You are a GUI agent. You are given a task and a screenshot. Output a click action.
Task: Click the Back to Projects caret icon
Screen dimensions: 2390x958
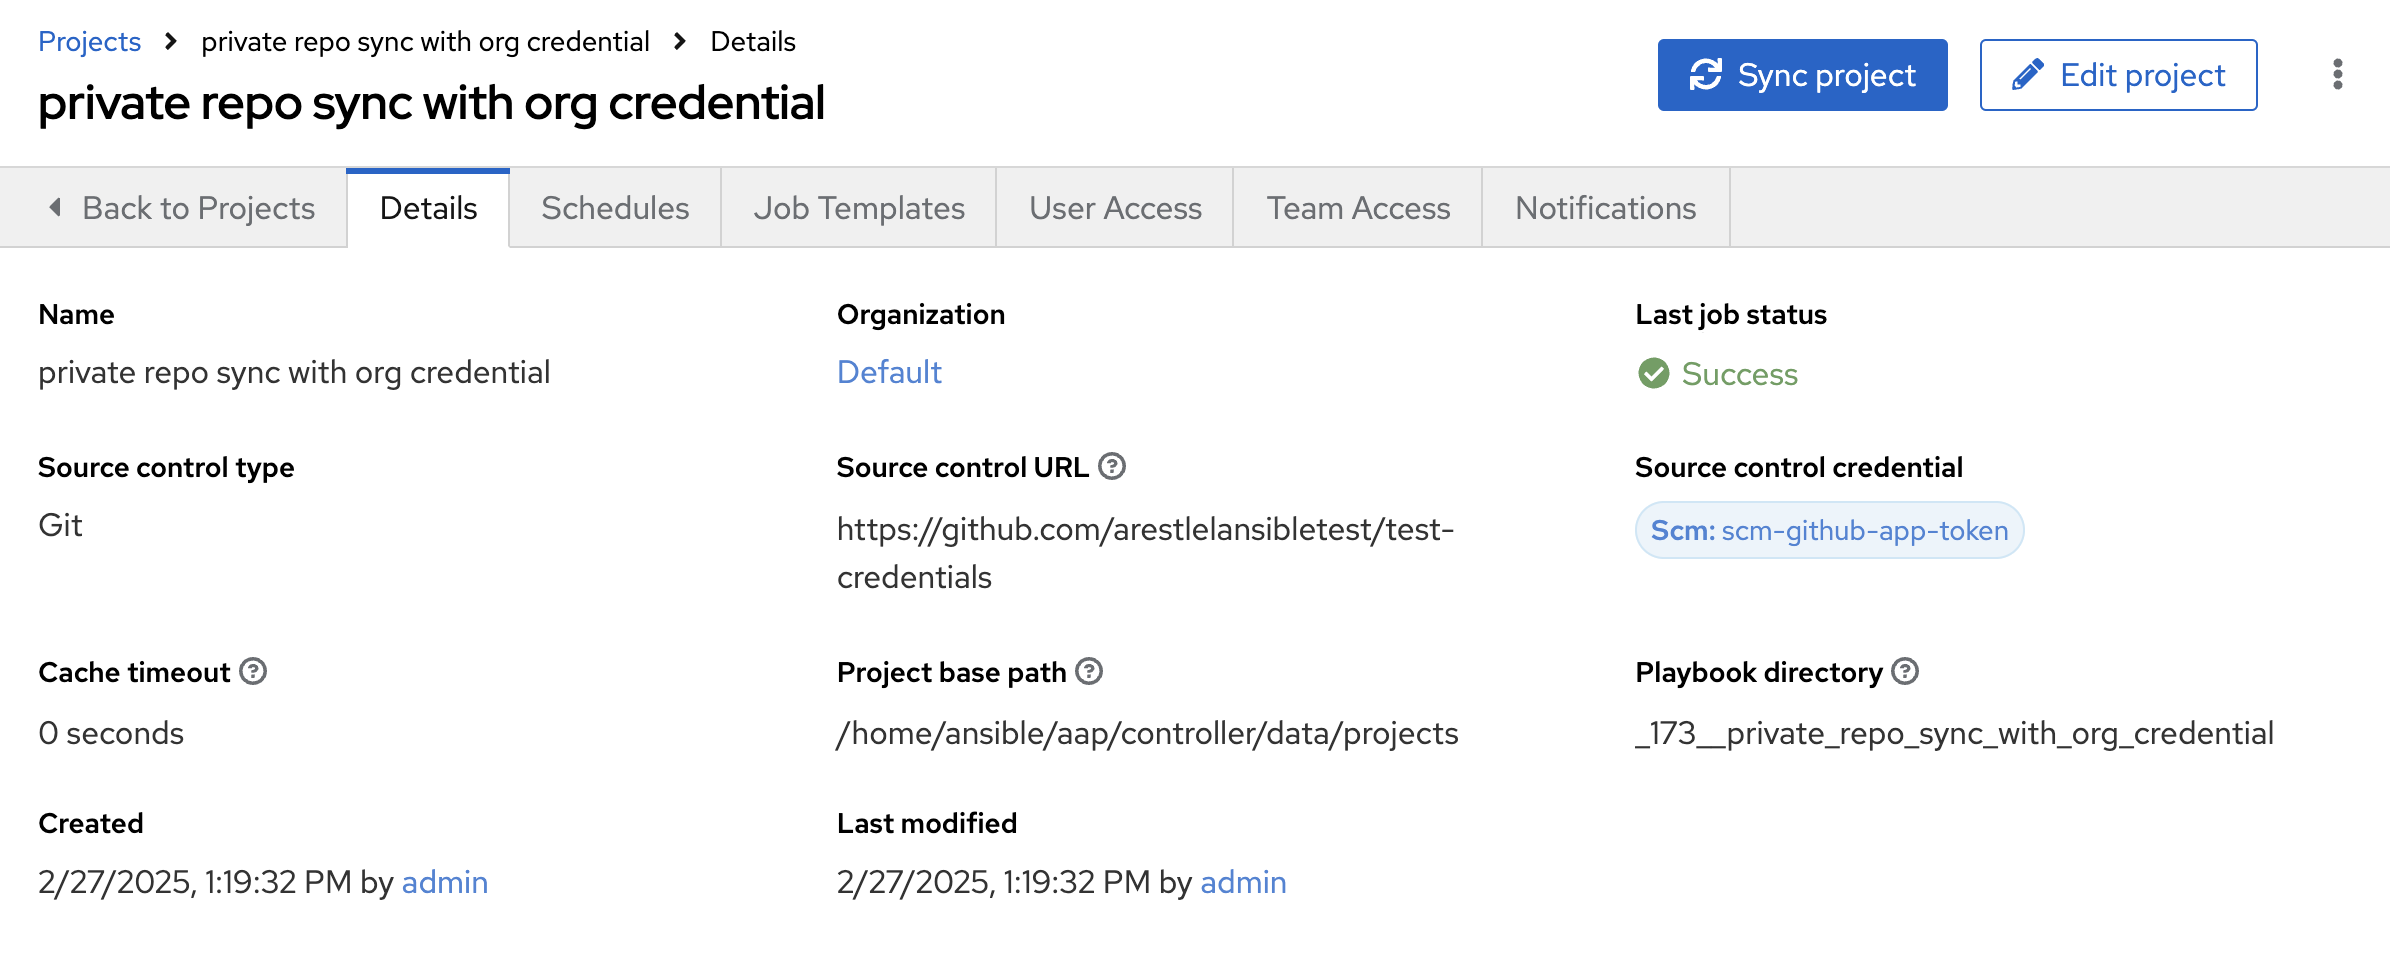click(56, 208)
